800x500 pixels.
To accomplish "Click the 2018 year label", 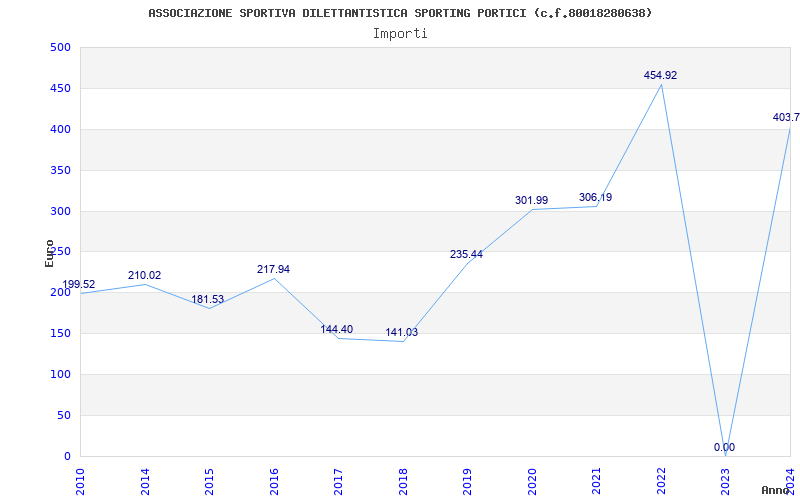I will pyautogui.click(x=404, y=481).
